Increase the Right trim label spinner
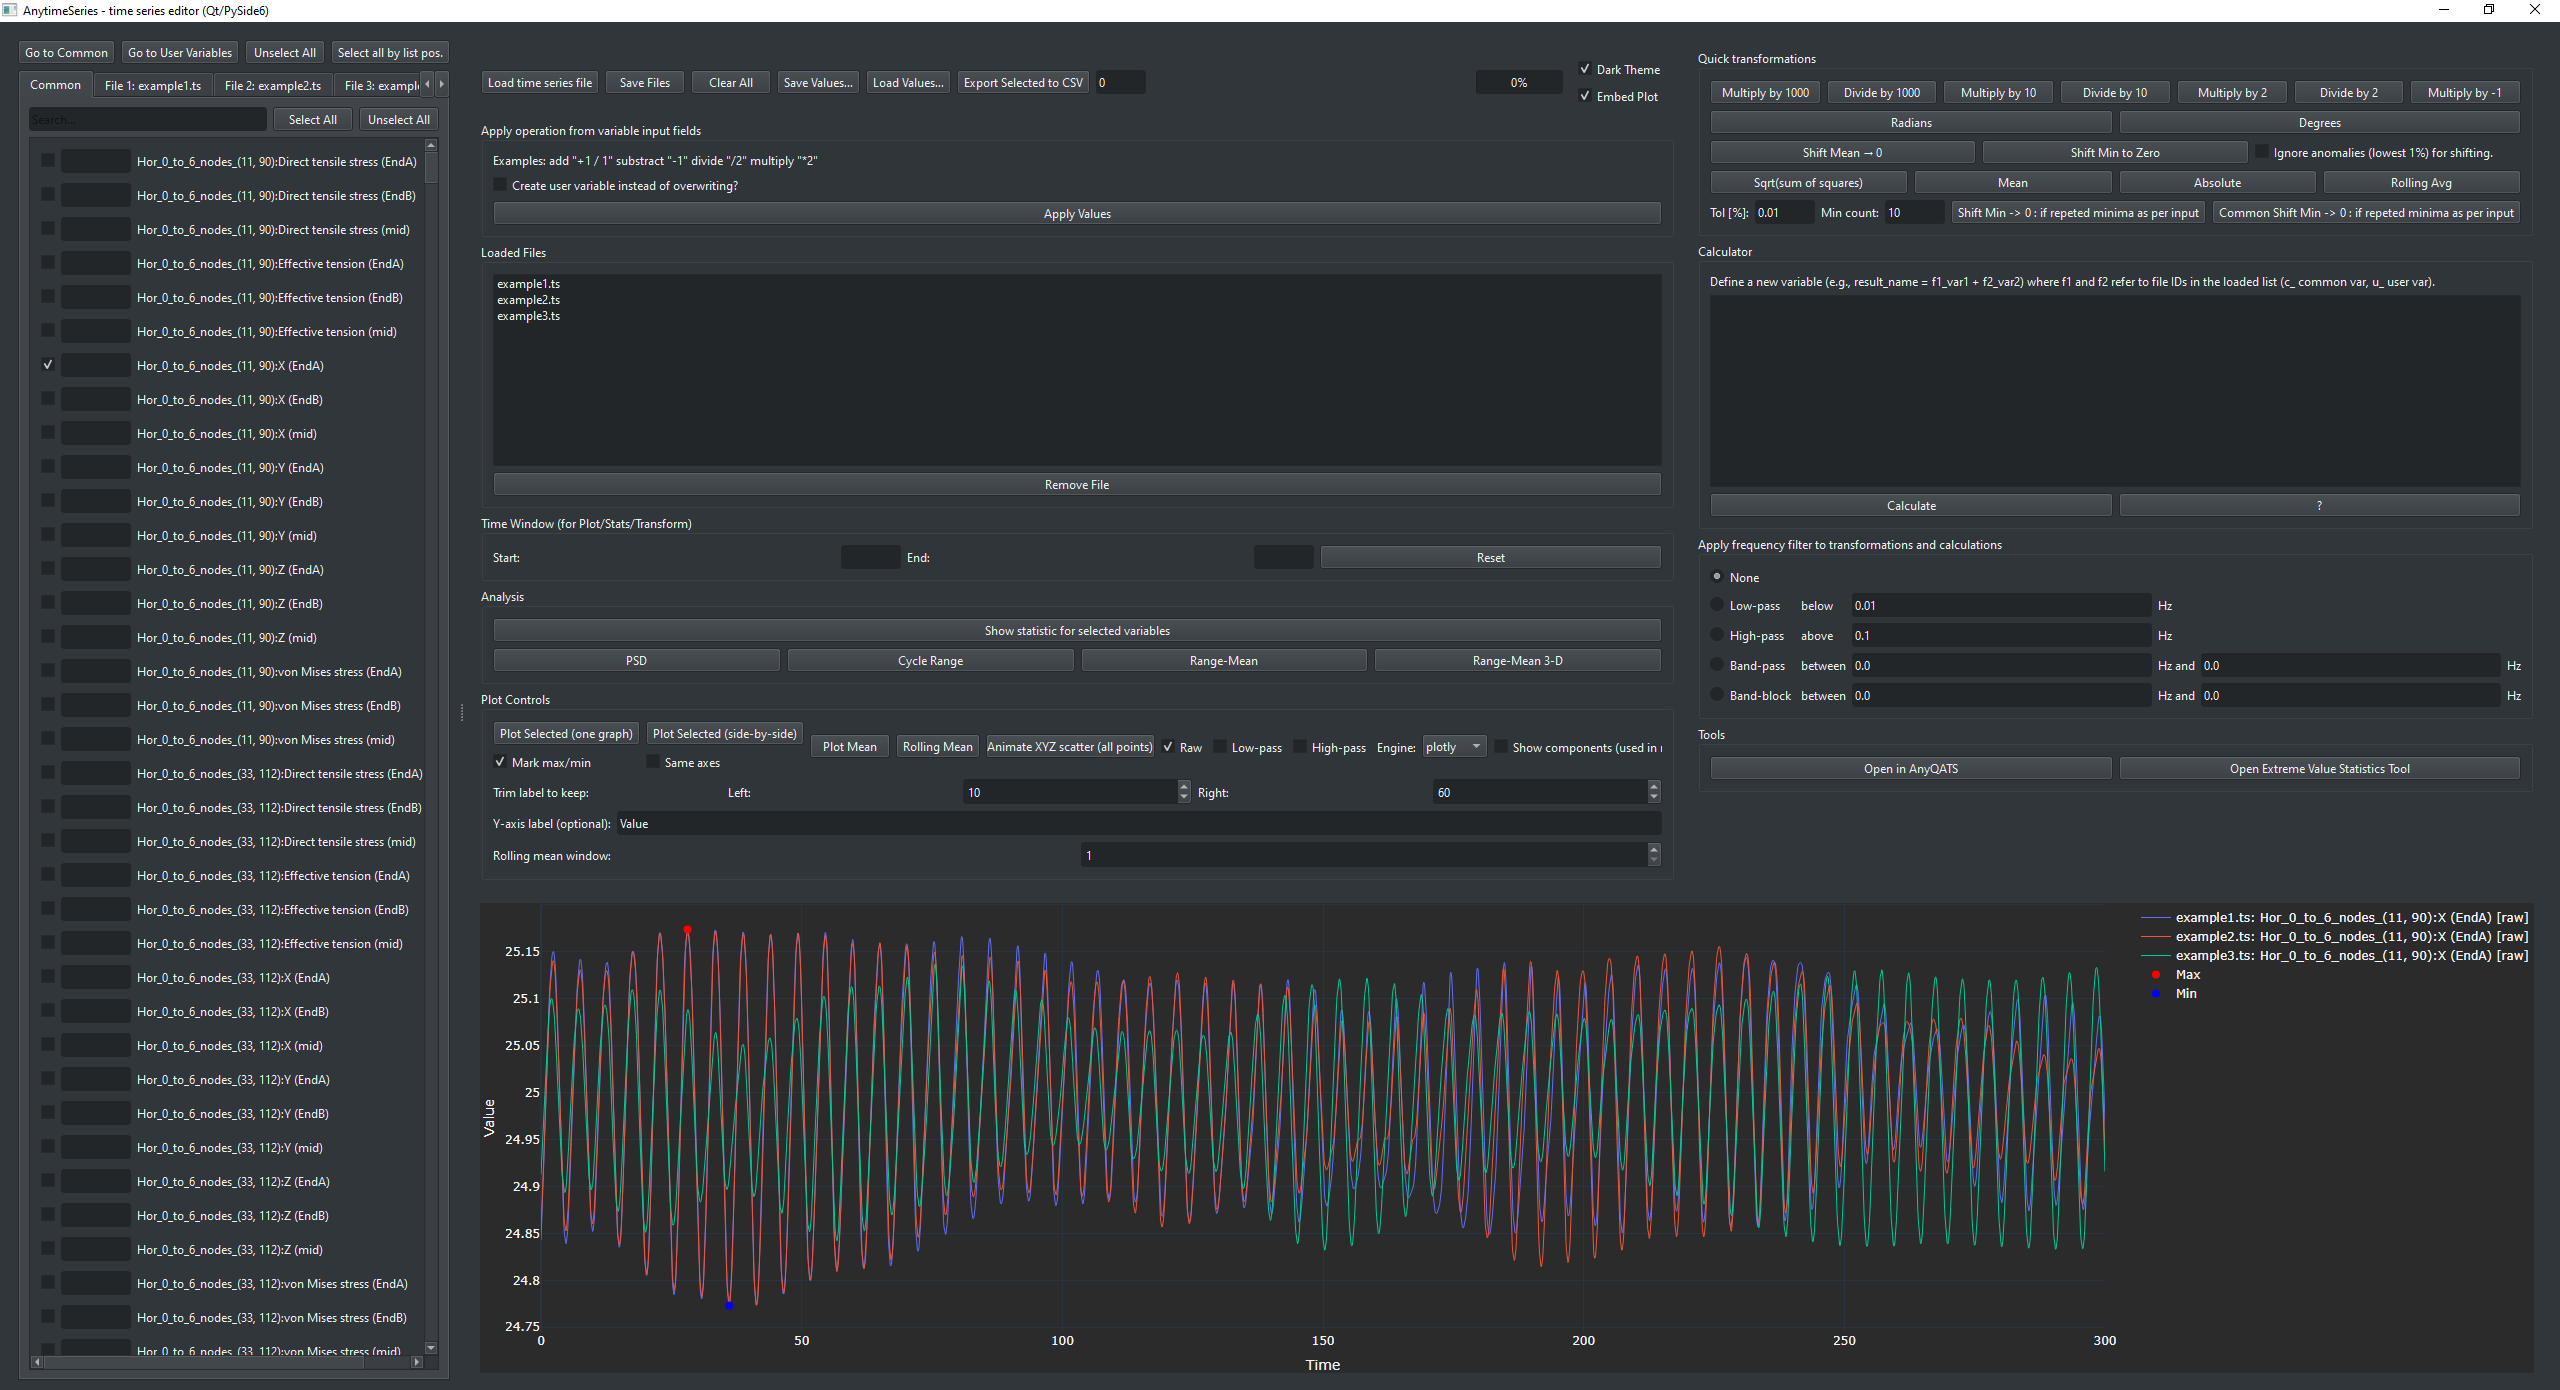 [x=1654, y=787]
